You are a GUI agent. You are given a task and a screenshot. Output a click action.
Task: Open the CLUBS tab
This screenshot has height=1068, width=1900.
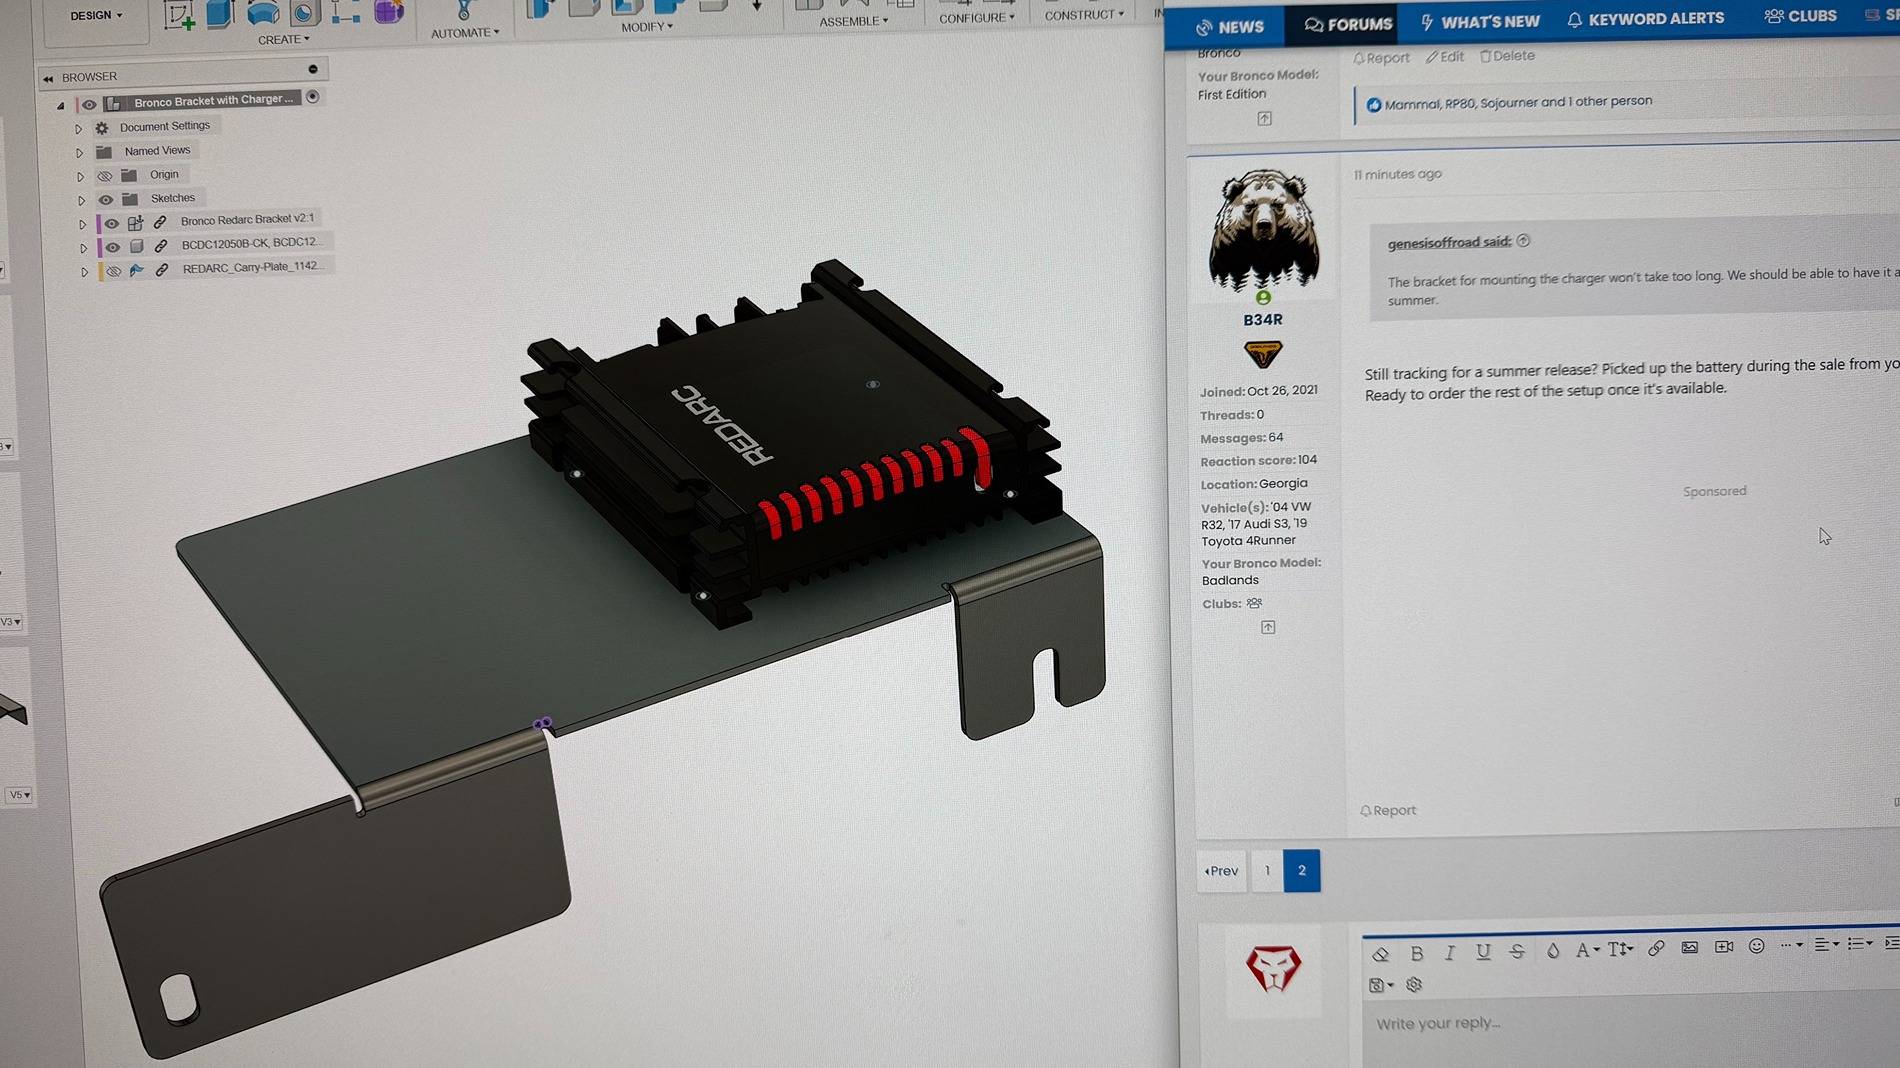pos(1800,16)
